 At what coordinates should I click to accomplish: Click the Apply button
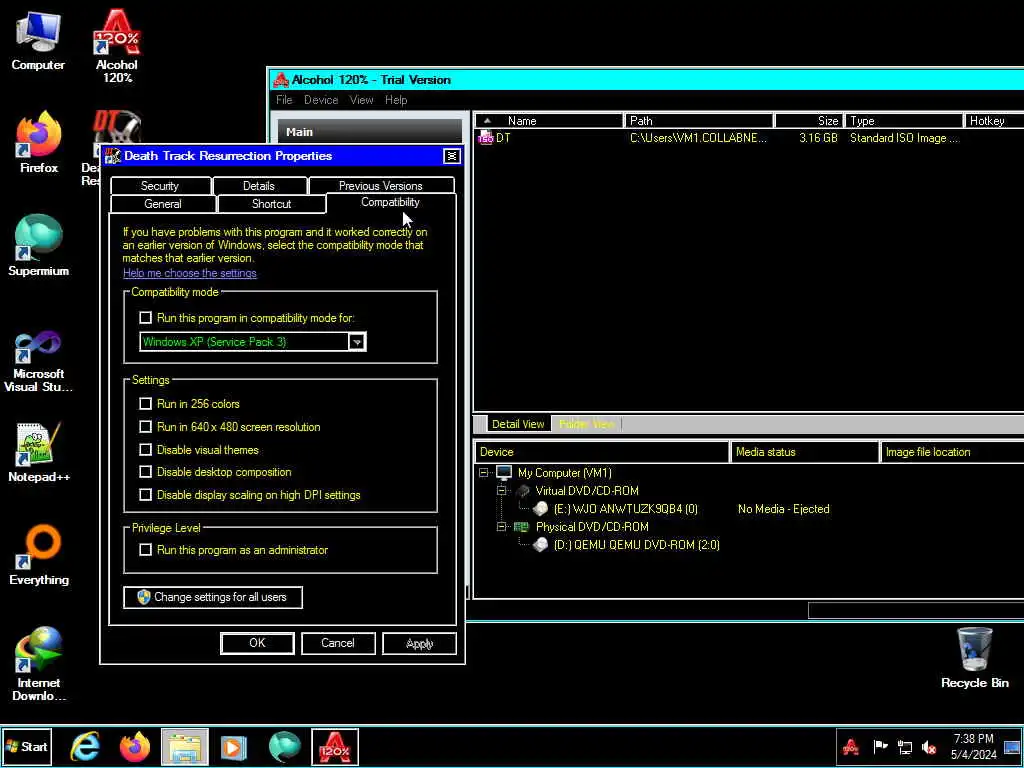coord(419,643)
